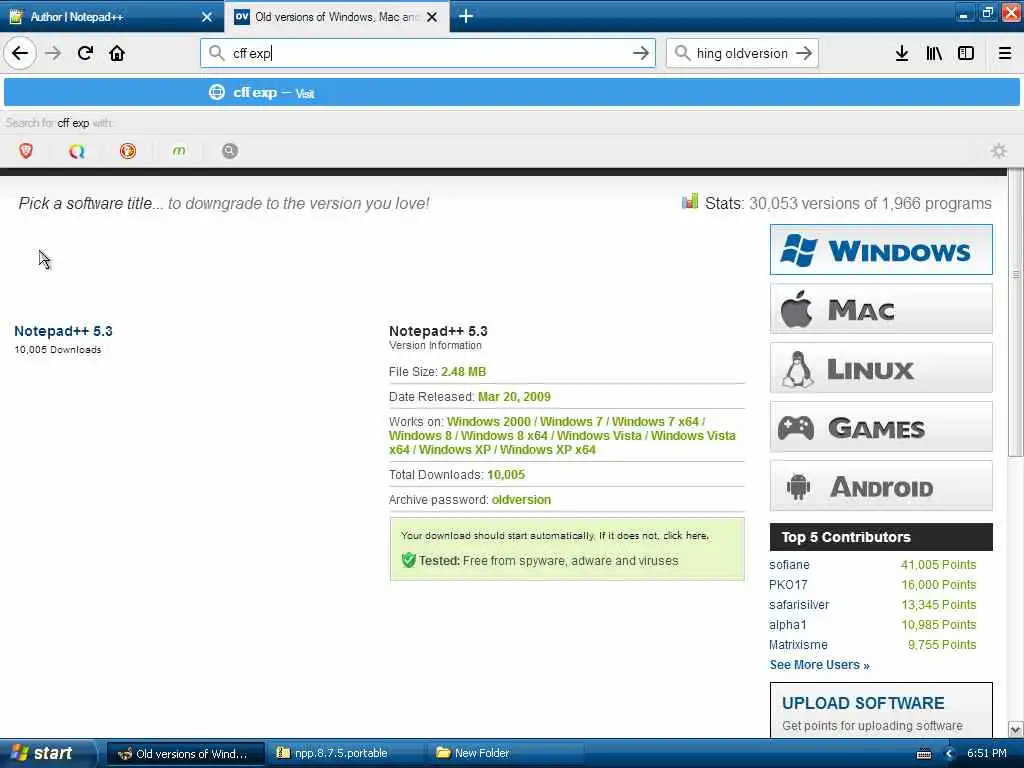Open search settings gear icon
This screenshot has height=768, width=1024.
click(999, 152)
